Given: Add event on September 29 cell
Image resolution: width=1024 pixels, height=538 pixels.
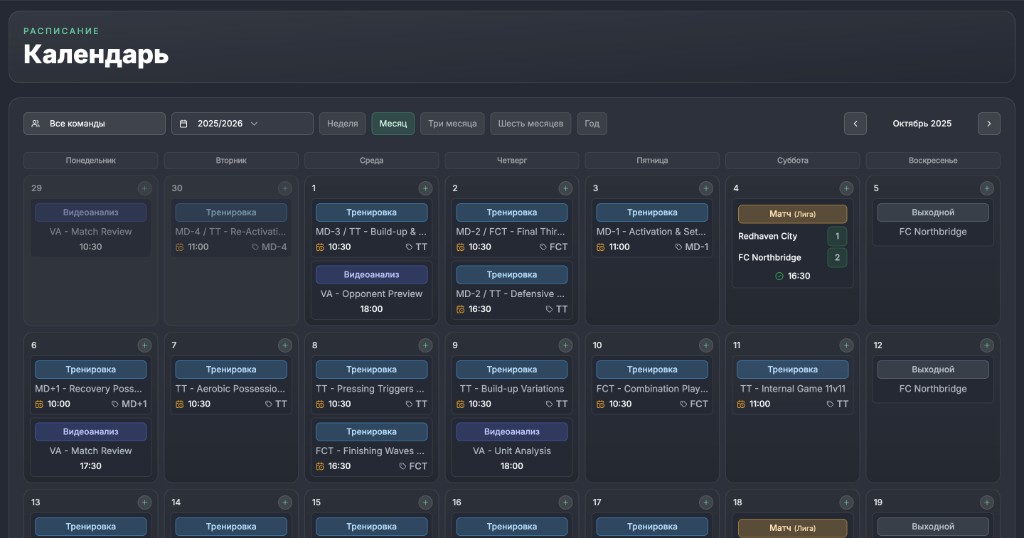Looking at the screenshot, I should [144, 188].
